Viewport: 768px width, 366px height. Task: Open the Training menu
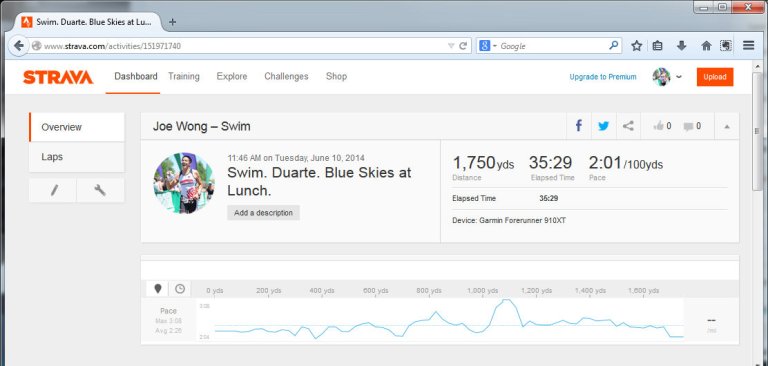(184, 76)
